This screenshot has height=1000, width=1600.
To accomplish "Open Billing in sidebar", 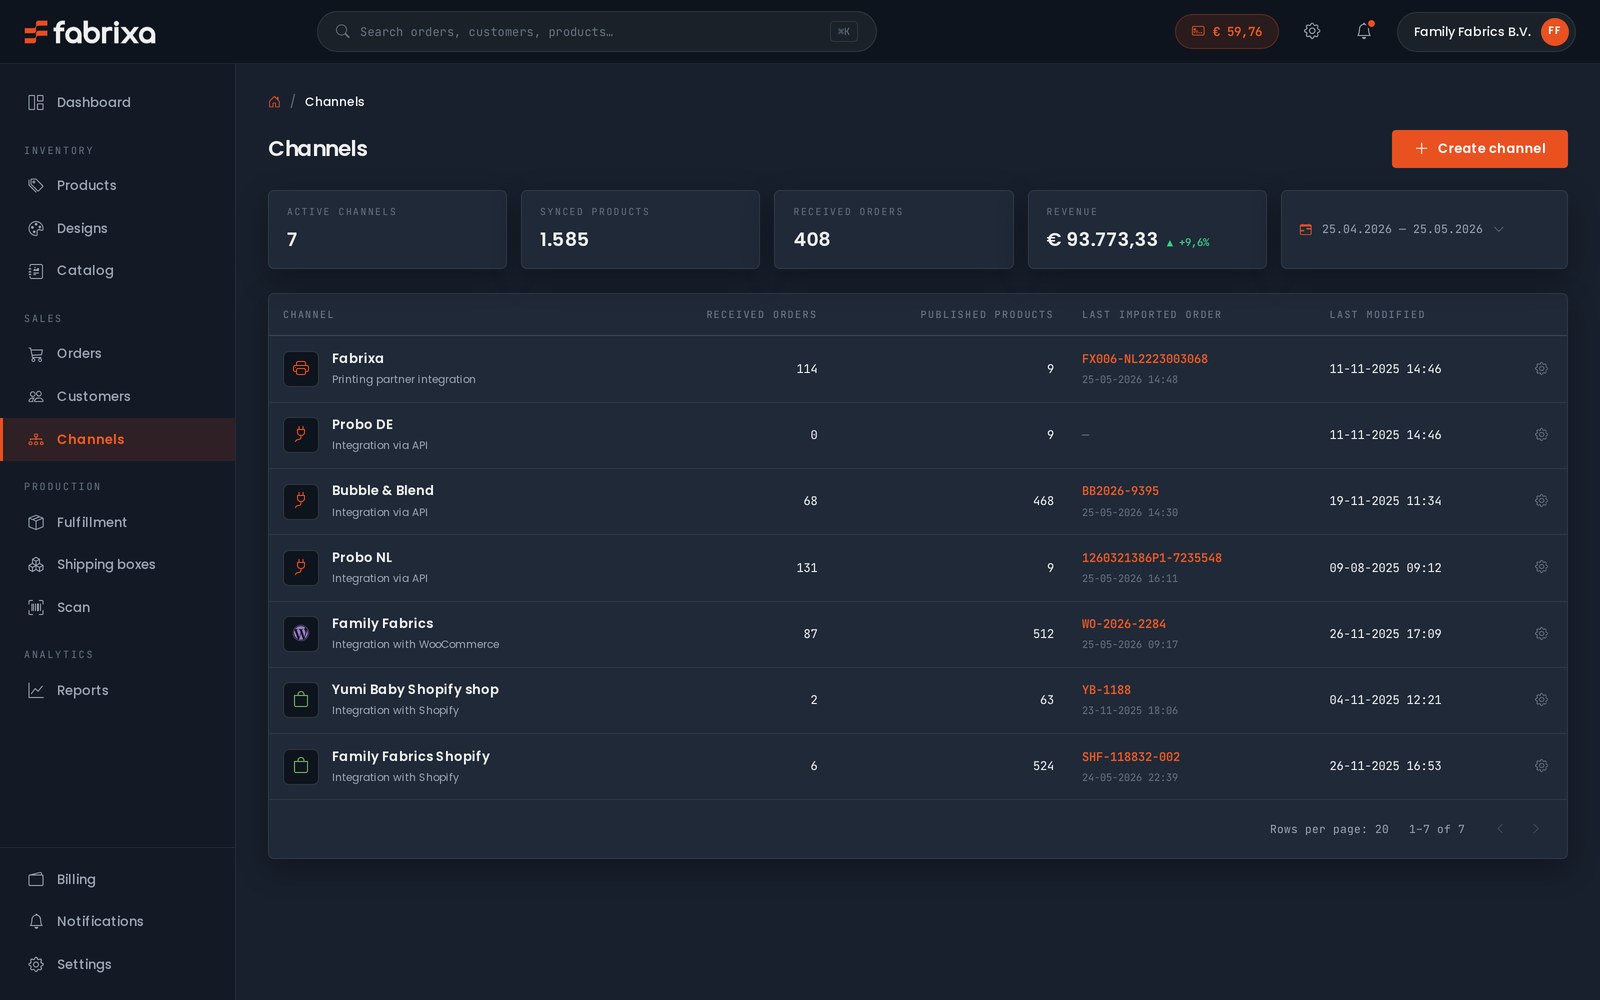I will (x=118, y=879).
